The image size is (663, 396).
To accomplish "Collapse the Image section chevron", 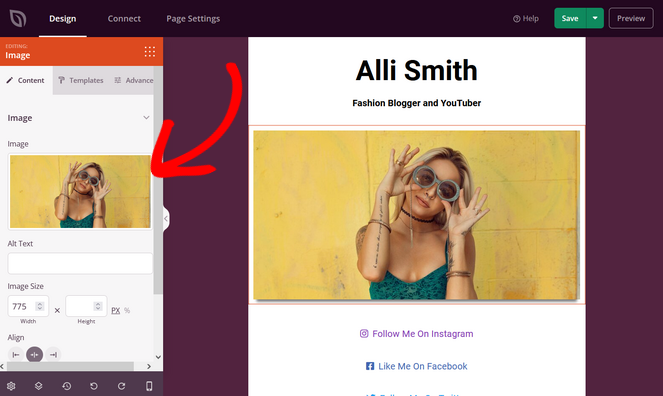I will pos(146,117).
